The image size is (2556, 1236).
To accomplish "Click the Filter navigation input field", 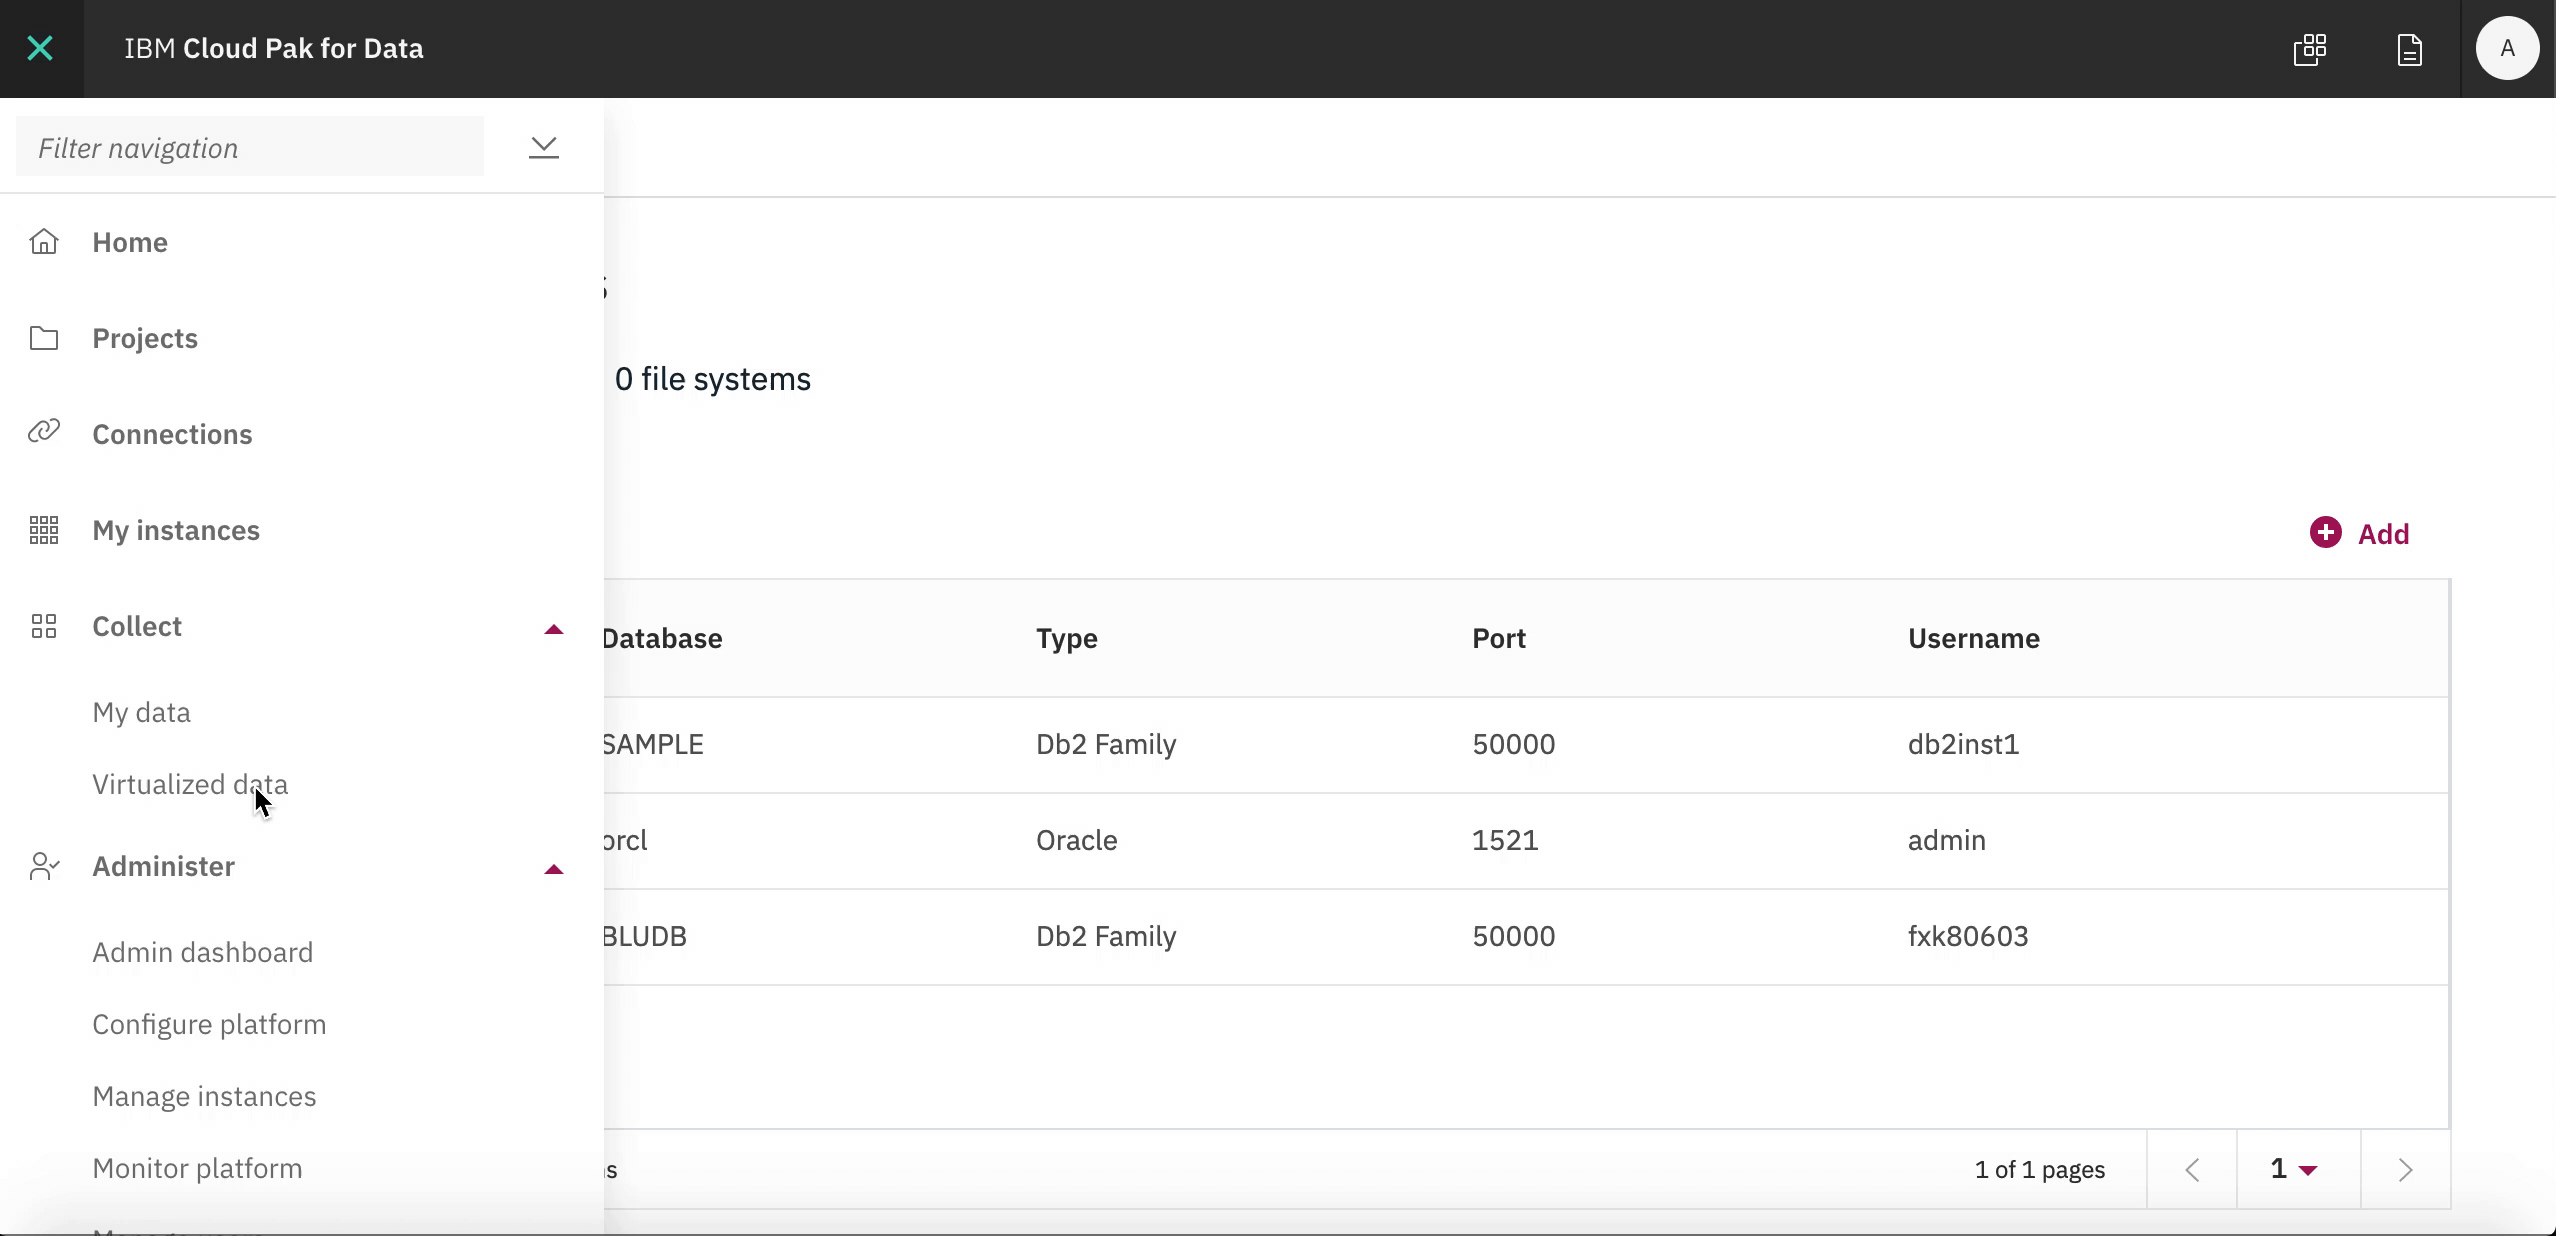I will [250, 148].
